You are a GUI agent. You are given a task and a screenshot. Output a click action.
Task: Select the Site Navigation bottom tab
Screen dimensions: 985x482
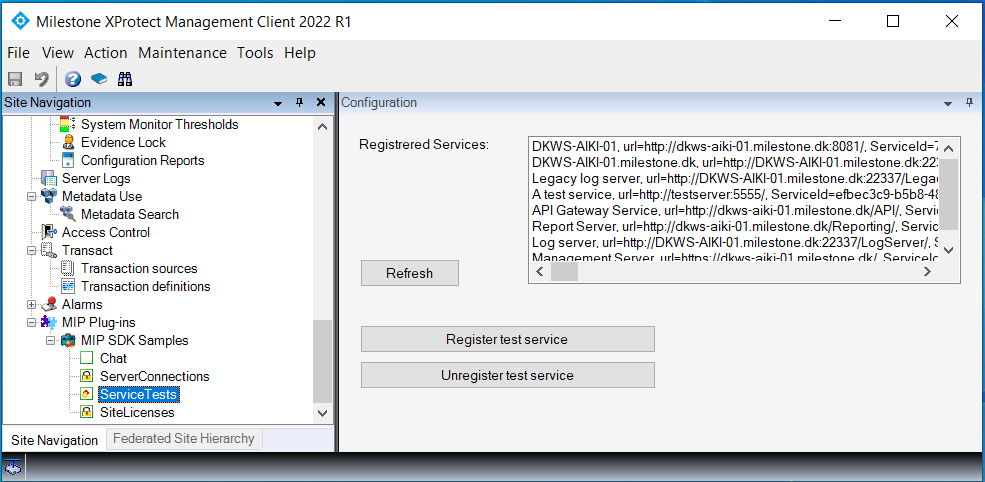(x=55, y=440)
